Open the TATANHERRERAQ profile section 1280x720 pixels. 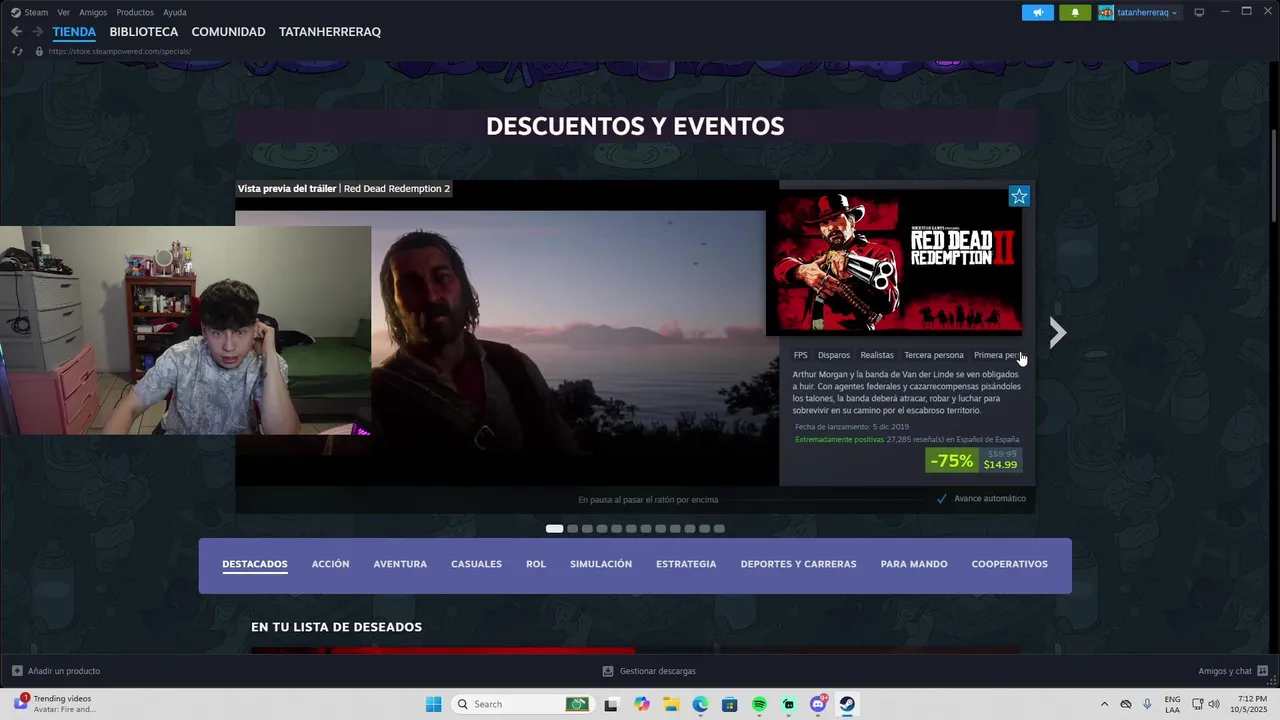(x=330, y=32)
